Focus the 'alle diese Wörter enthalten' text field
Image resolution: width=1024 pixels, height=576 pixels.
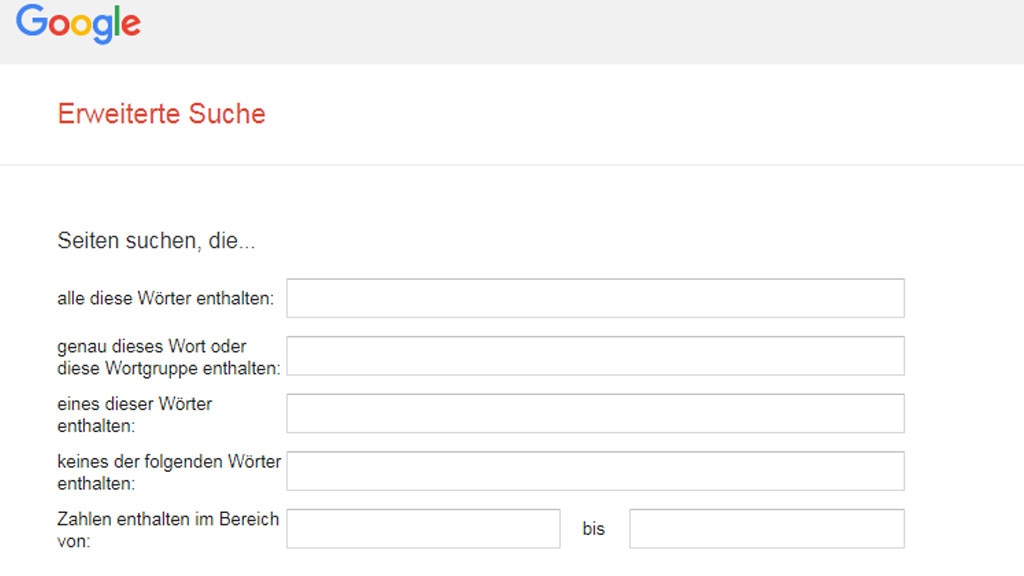(595, 298)
